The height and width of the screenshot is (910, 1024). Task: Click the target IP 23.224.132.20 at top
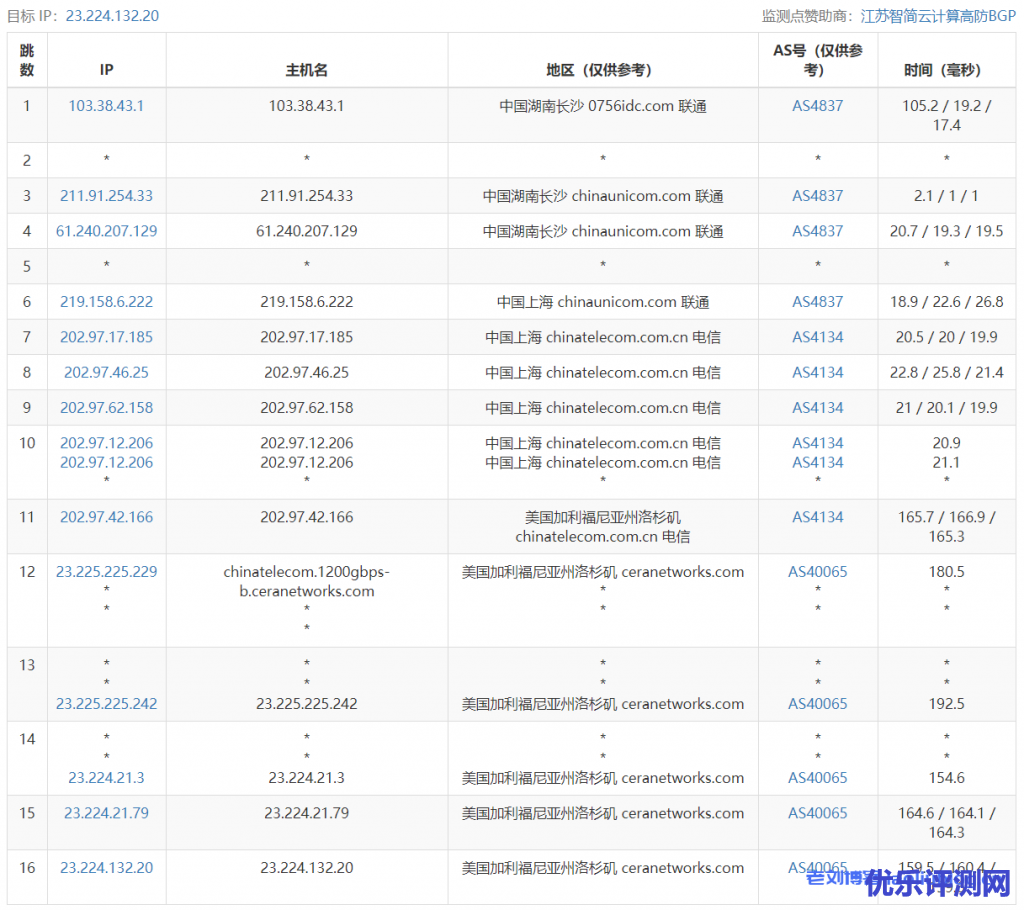(x=112, y=16)
